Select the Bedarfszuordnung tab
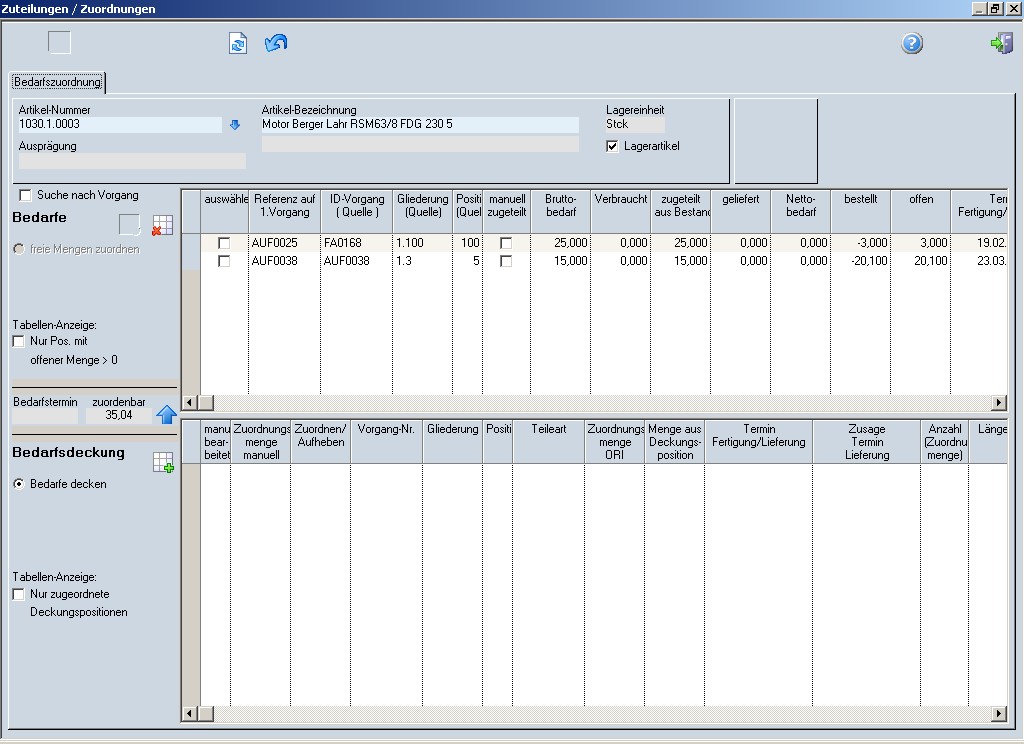The width and height of the screenshot is (1024, 744). pyautogui.click(x=58, y=82)
